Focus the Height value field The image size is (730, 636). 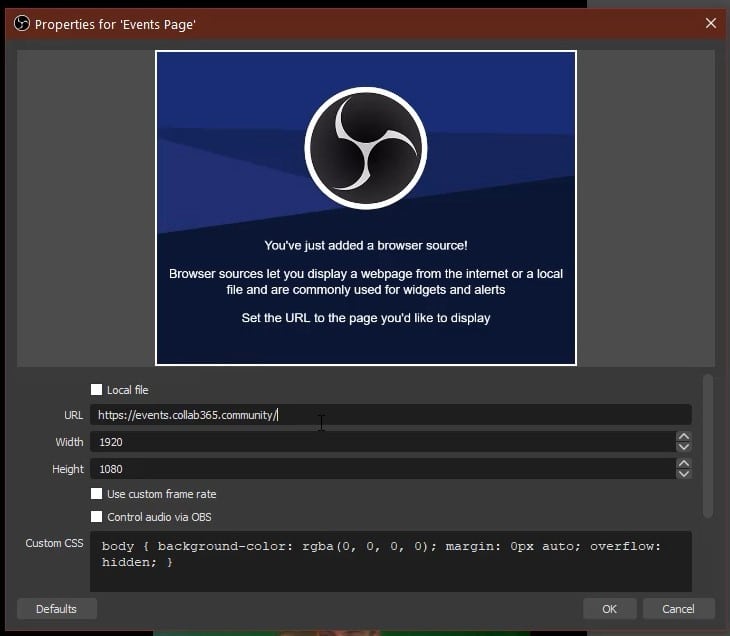tap(383, 468)
